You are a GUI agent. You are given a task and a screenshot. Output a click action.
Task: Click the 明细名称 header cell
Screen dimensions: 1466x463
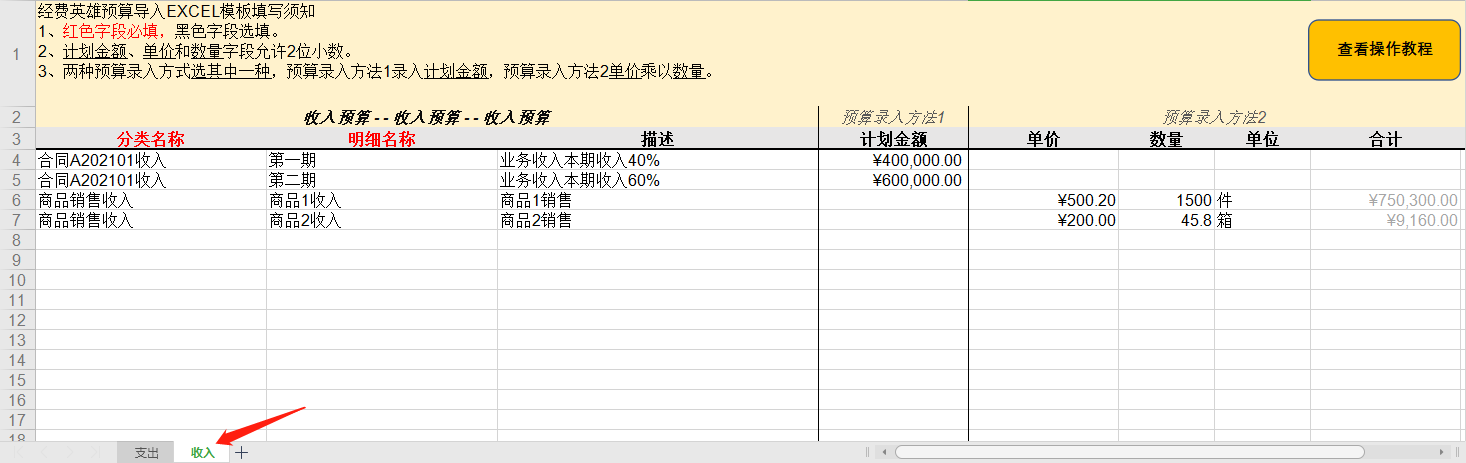click(x=381, y=140)
